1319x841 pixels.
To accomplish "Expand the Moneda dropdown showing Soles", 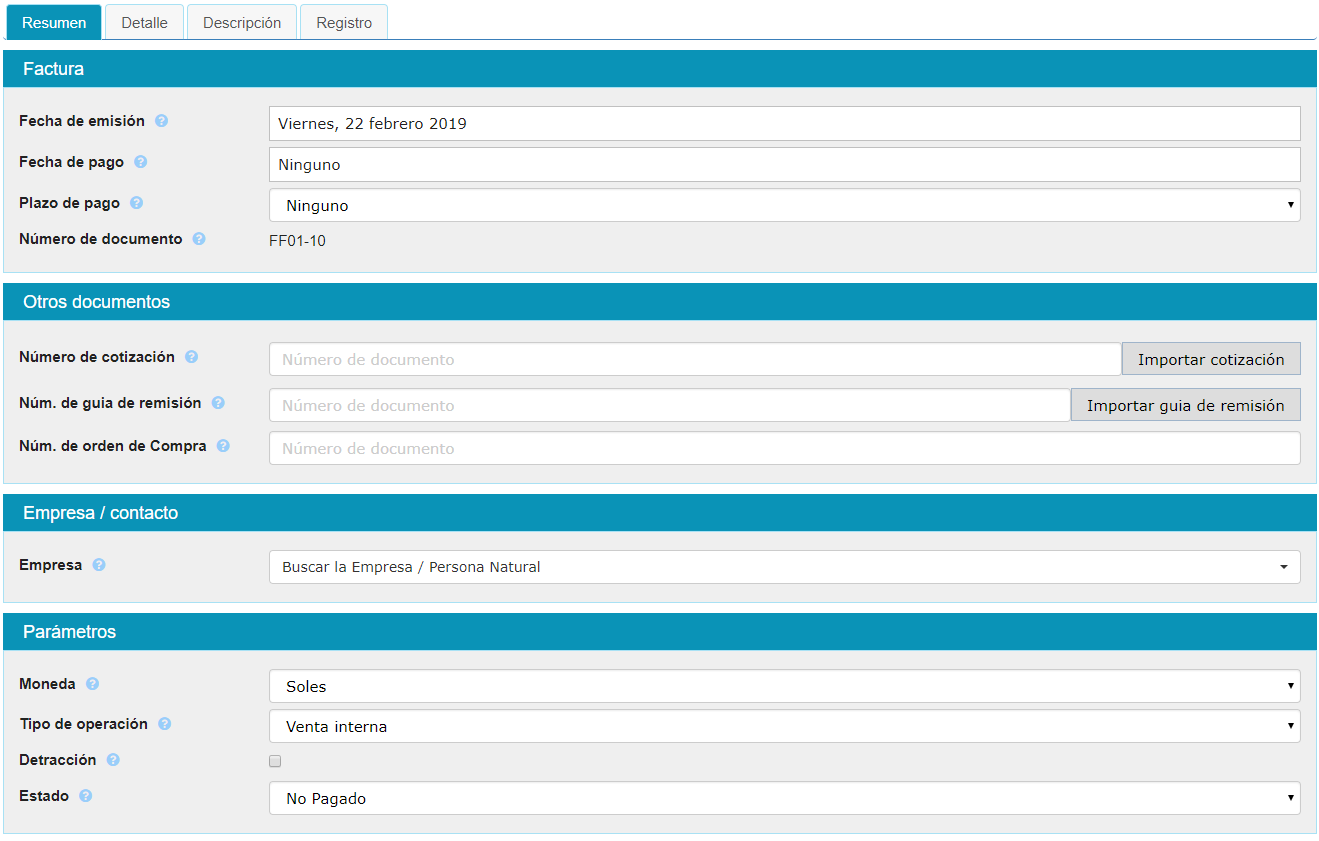I will tap(784, 686).
